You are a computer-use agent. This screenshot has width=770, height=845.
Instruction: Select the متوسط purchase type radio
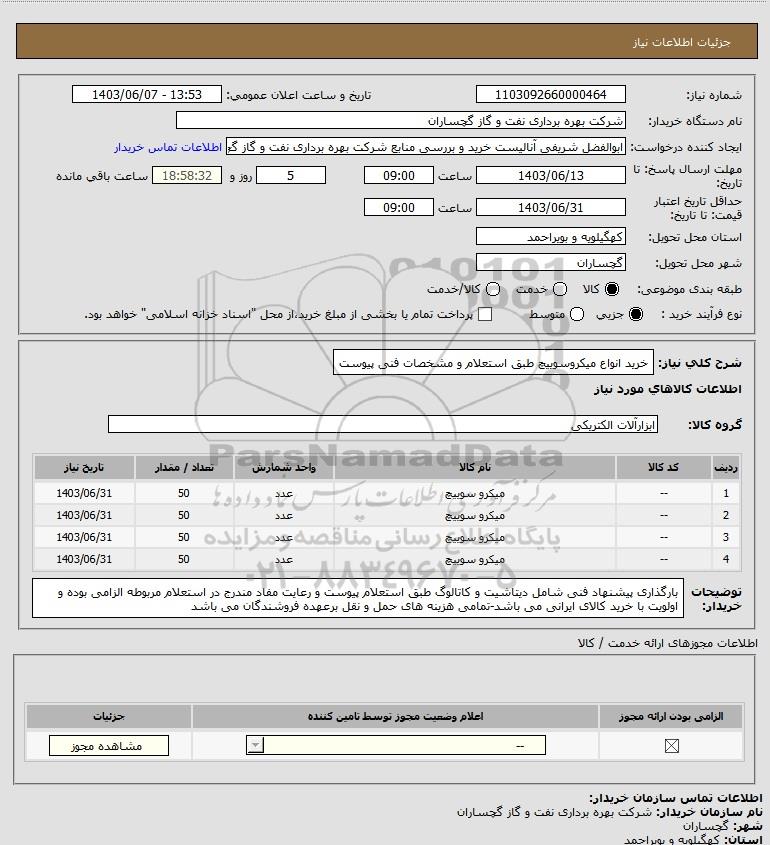click(577, 314)
